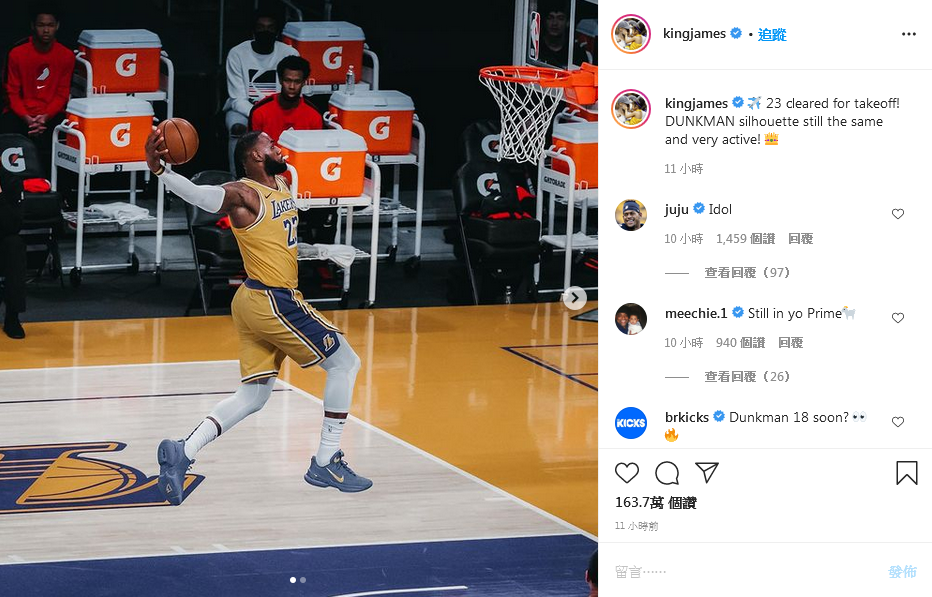Reply to meechie.1's comment
This screenshot has width=932, height=597.
tap(790, 343)
